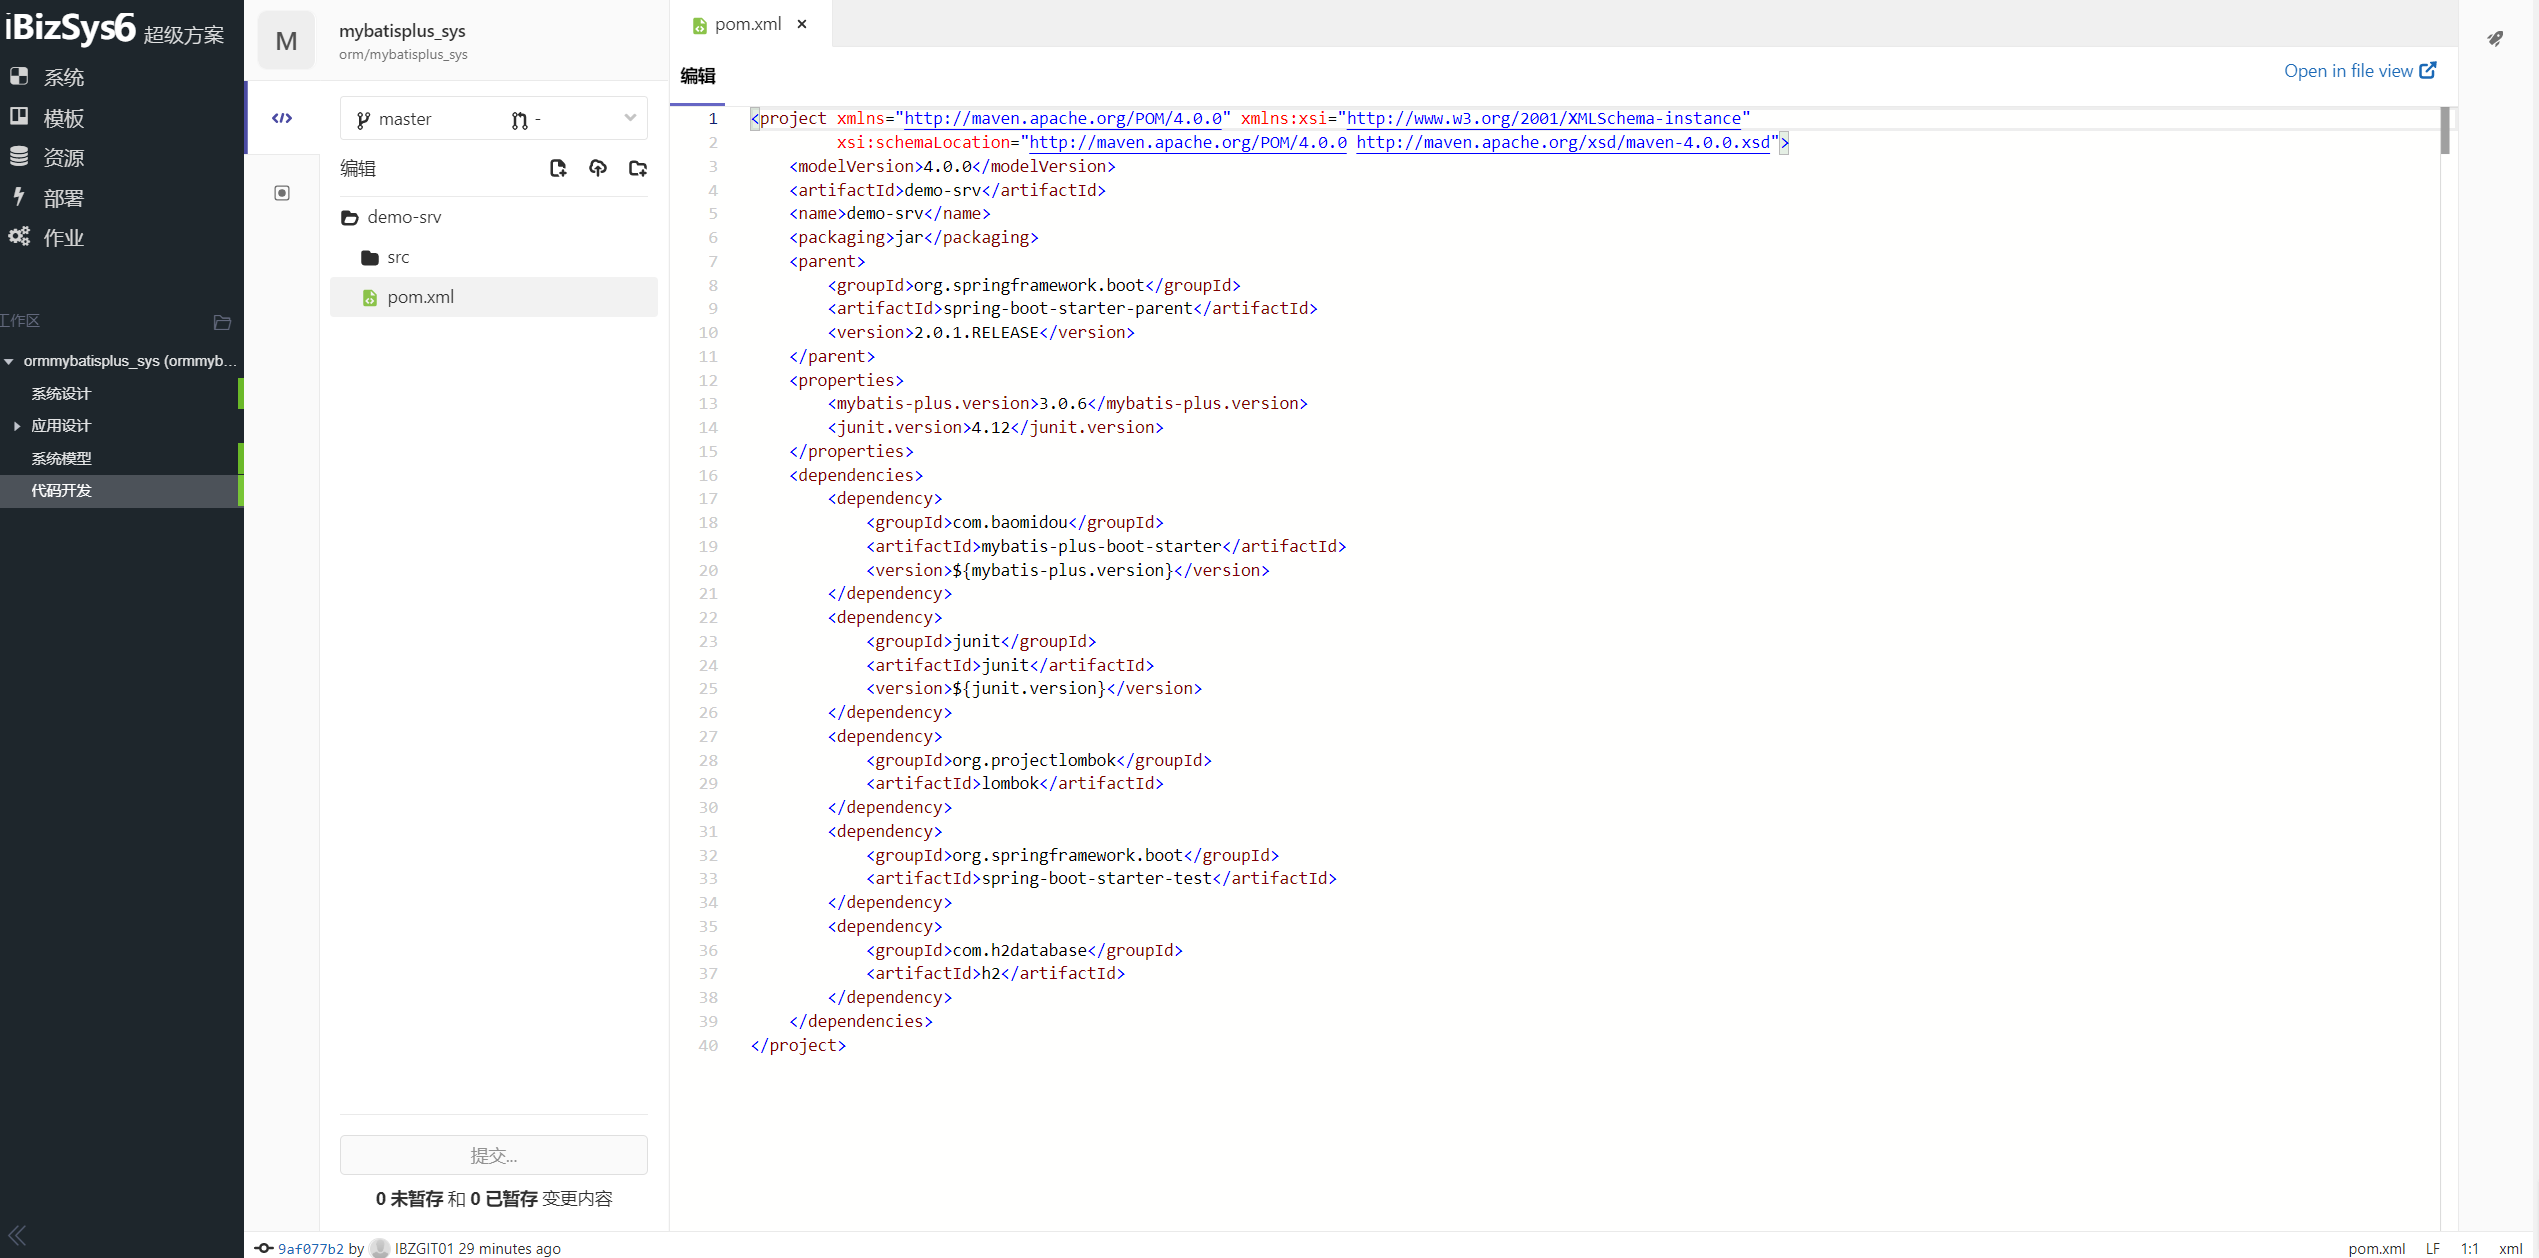Click the M project avatar

286,40
